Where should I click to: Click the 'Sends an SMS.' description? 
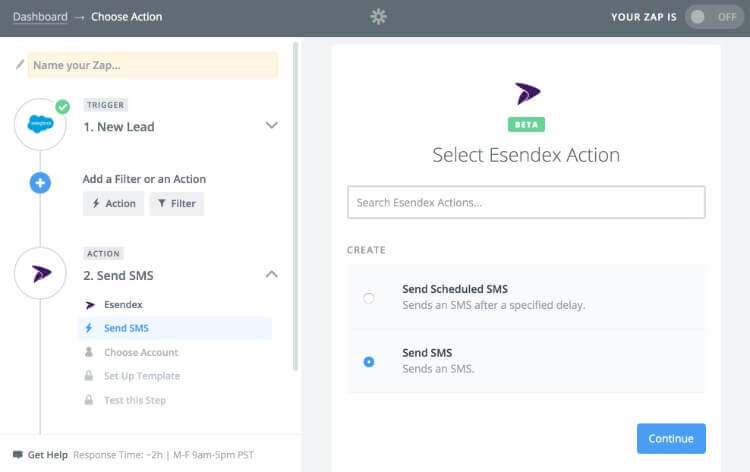438,369
